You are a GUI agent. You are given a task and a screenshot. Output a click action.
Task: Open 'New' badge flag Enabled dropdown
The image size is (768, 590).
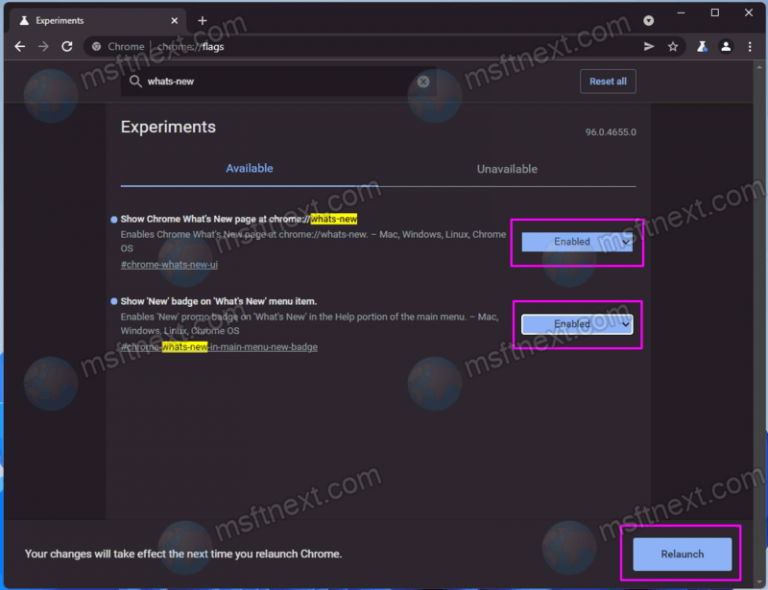click(576, 324)
